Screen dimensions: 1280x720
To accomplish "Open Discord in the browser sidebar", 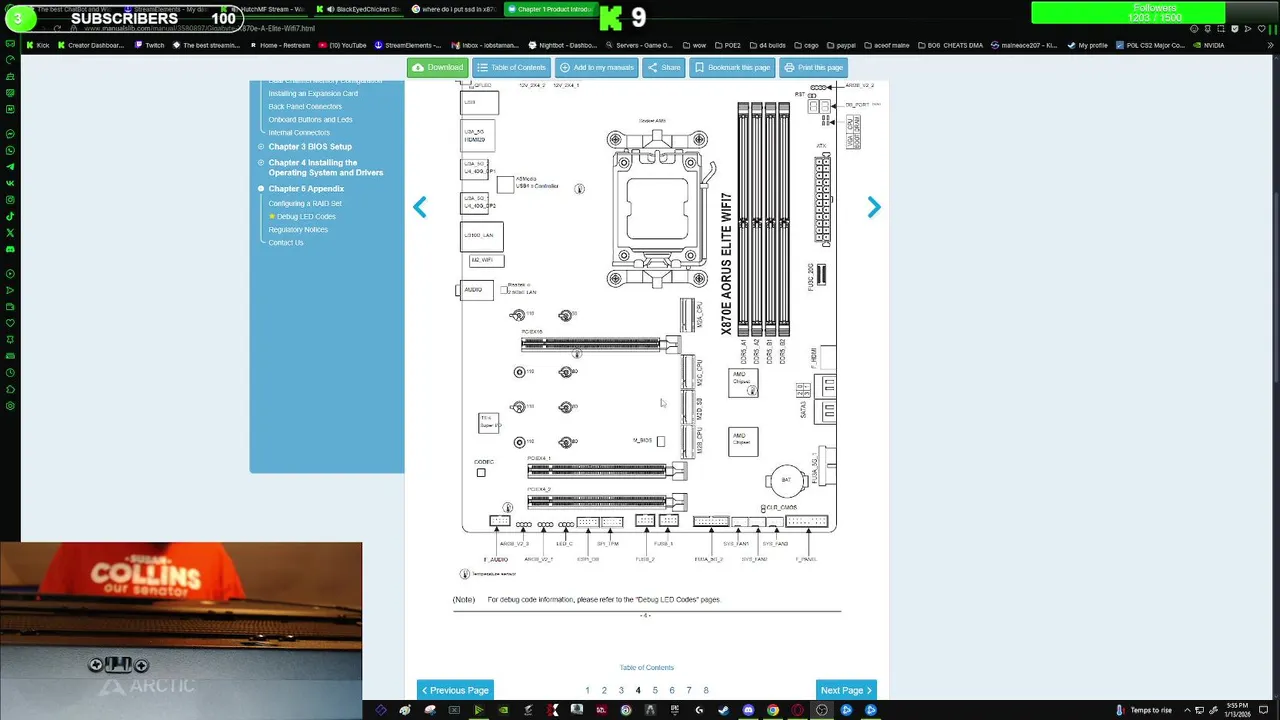I will 10,248.
